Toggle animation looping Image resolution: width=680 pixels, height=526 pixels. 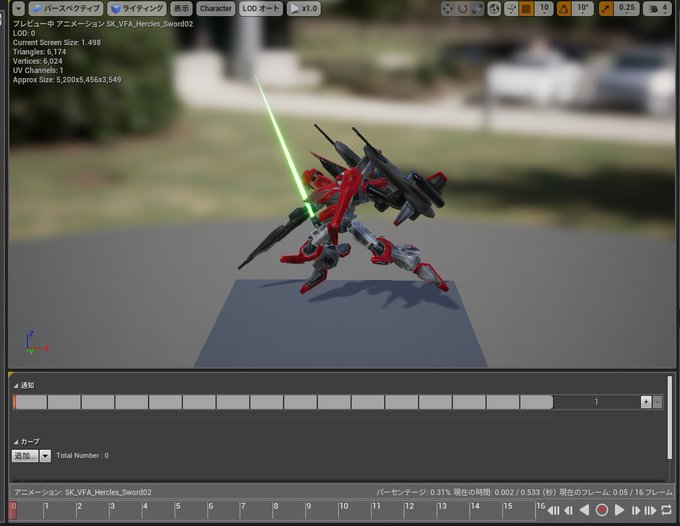tap(667, 510)
